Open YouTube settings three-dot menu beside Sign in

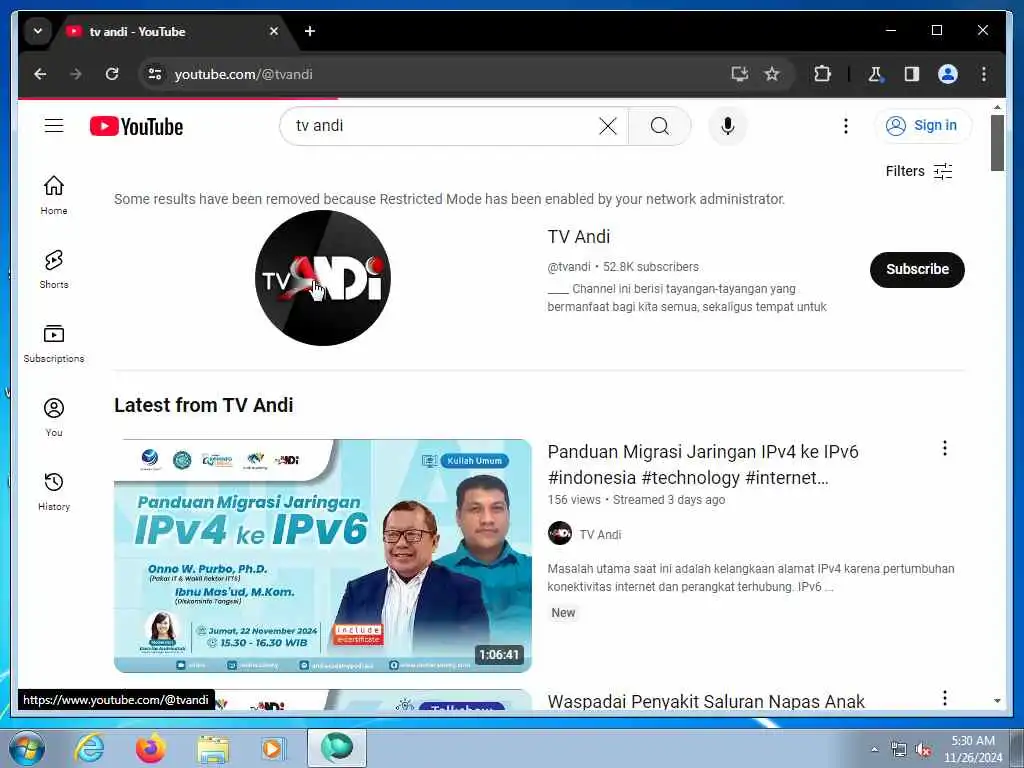pos(846,126)
